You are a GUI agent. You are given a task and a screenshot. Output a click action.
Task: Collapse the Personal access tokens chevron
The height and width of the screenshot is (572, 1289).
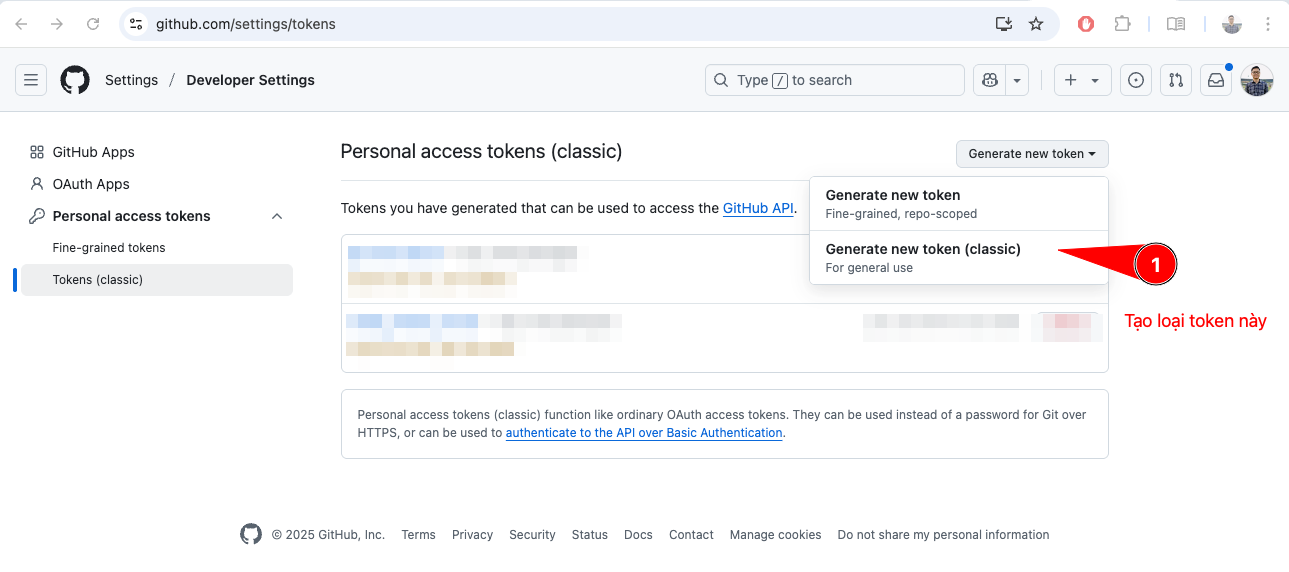click(277, 216)
